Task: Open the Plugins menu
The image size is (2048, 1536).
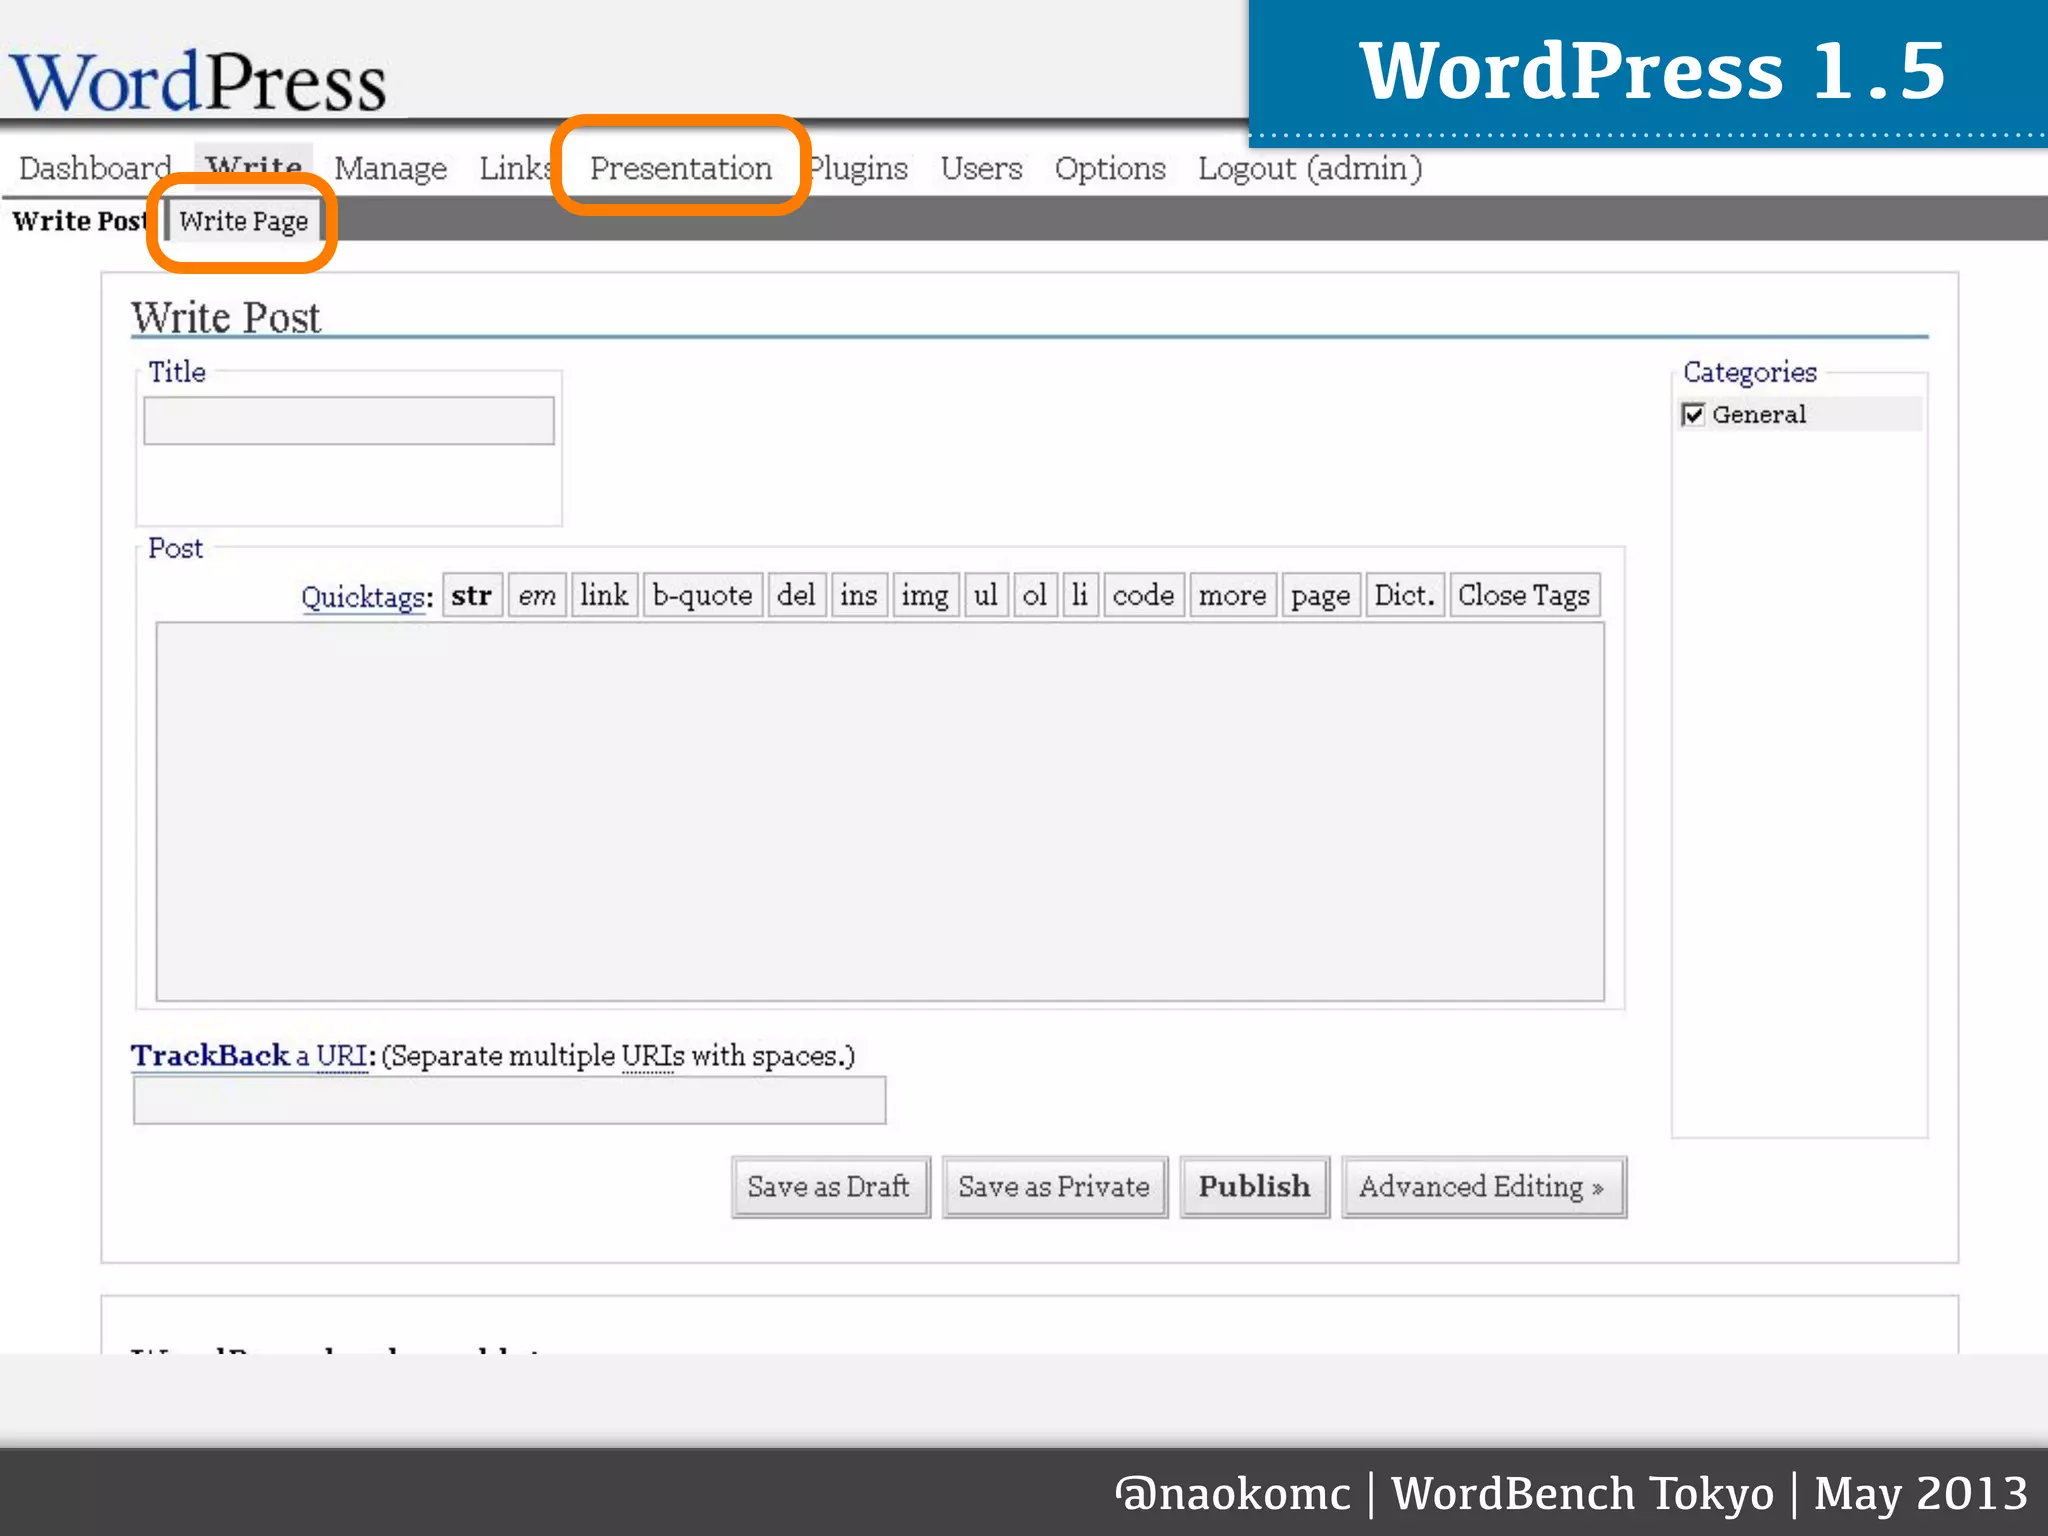Action: (x=860, y=168)
